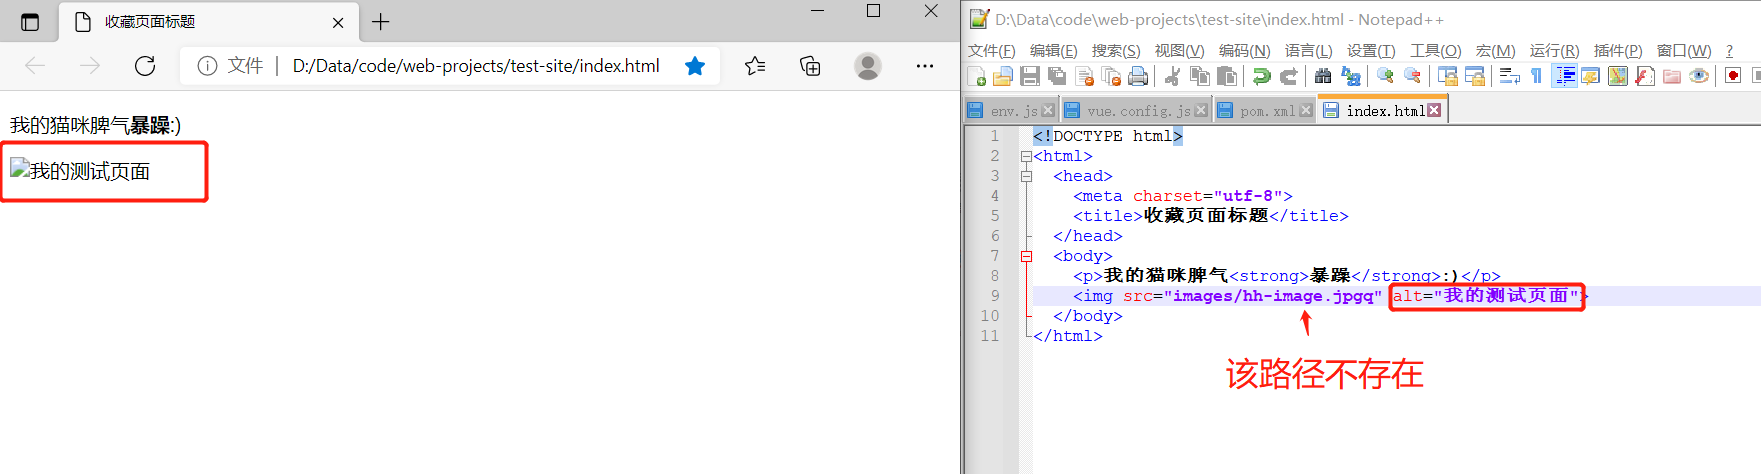Click the Zoom Out magnifier icon
Viewport: 1761px width, 474px height.
1412,76
